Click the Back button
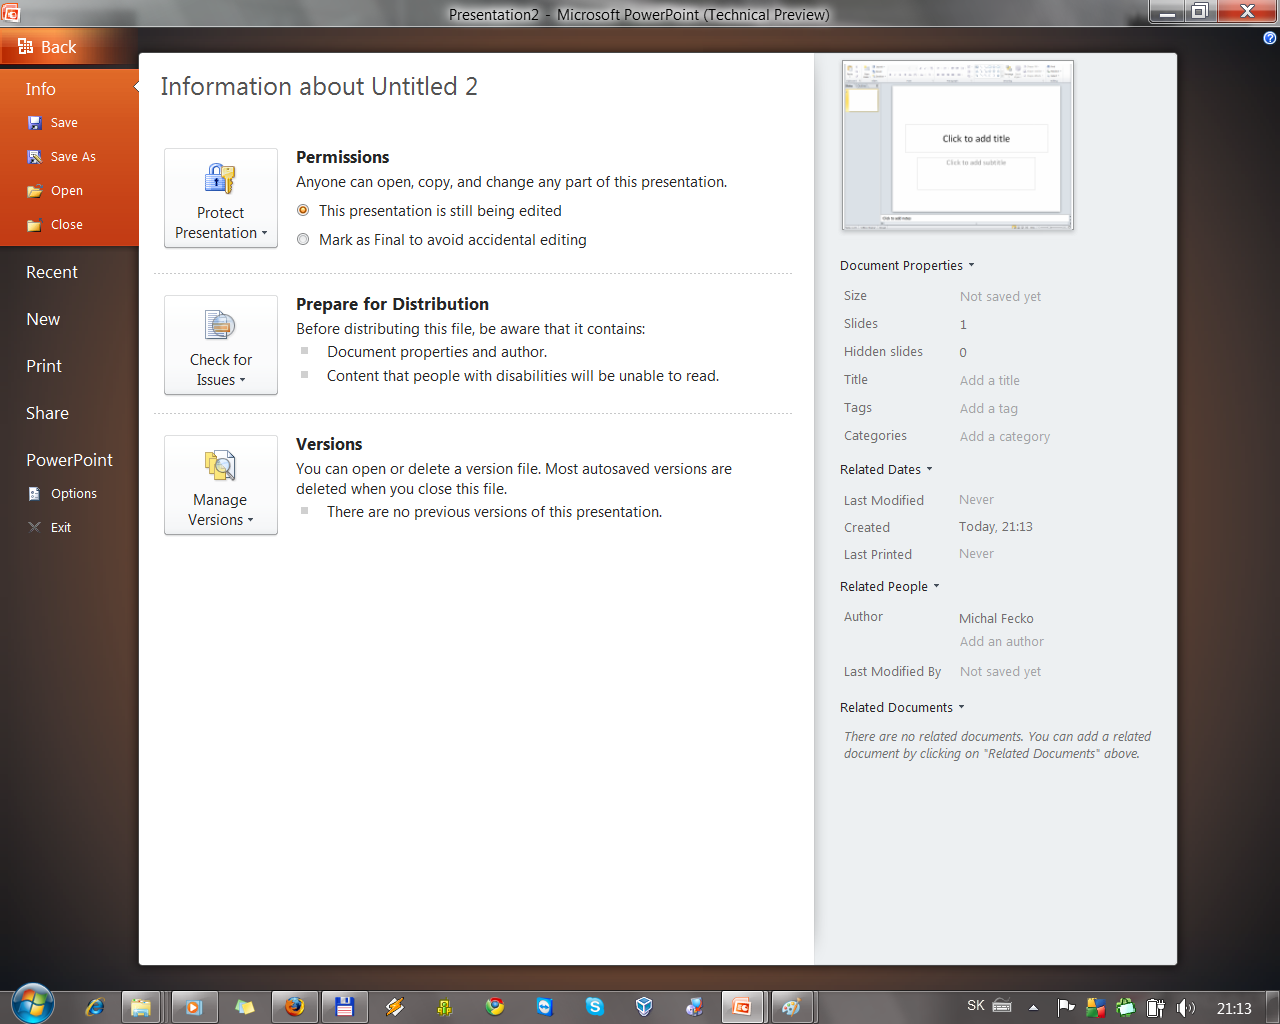This screenshot has height=1024, width=1280. pos(47,47)
